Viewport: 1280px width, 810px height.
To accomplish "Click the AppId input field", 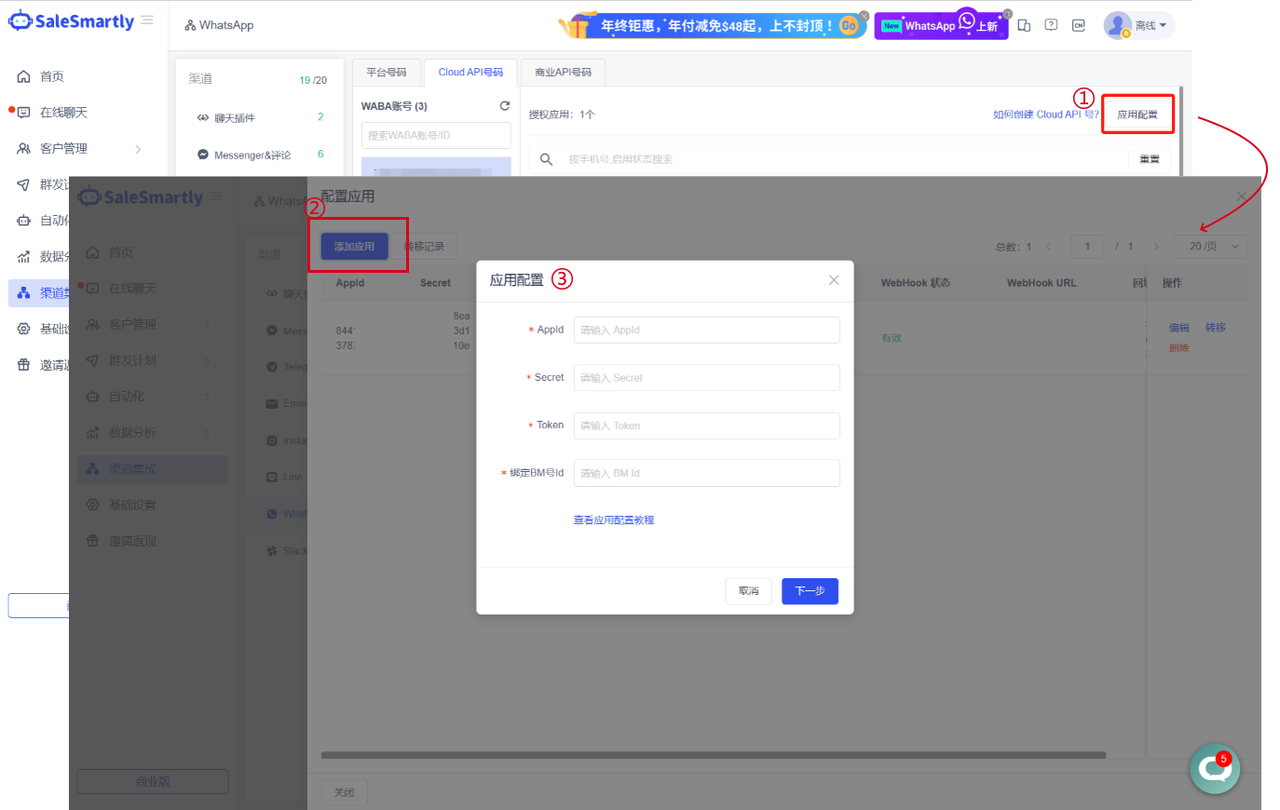I will tap(706, 330).
